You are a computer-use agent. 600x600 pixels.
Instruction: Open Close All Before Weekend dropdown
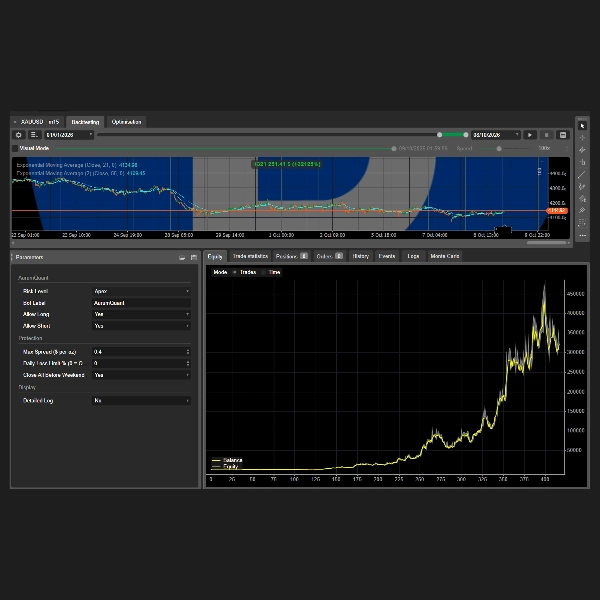click(x=141, y=375)
